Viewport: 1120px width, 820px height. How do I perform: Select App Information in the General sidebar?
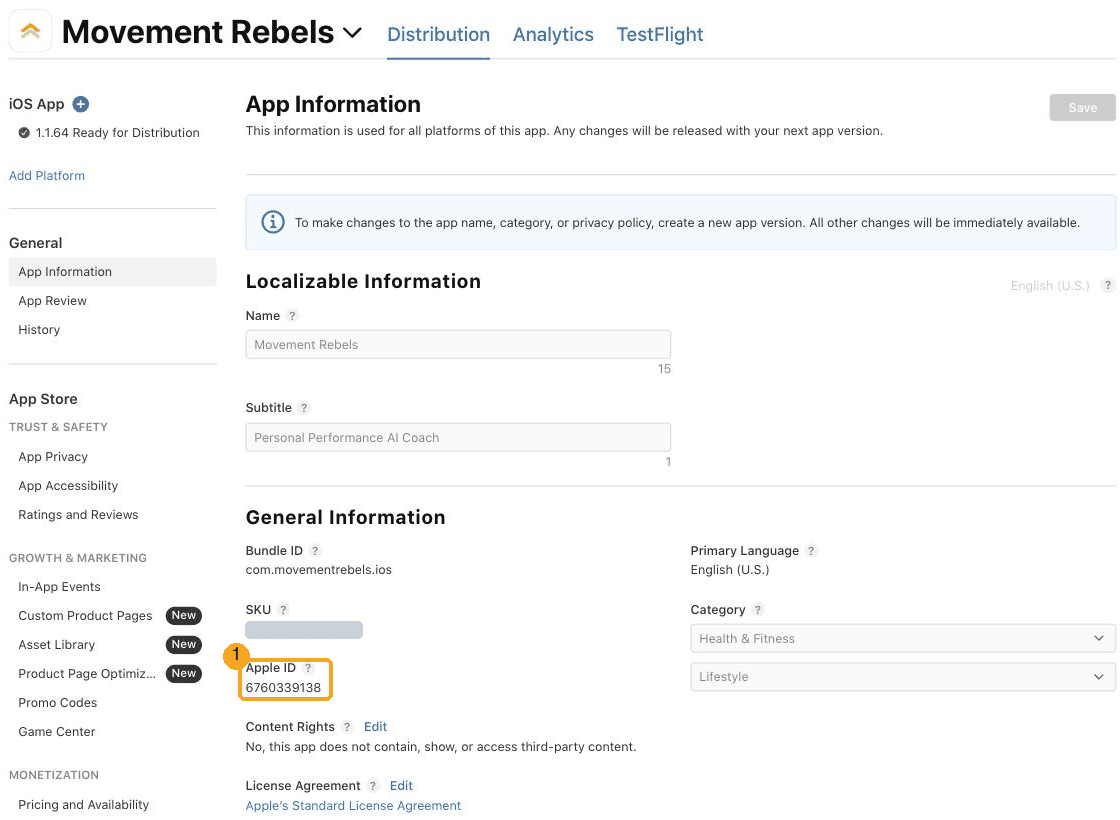pyautogui.click(x=112, y=271)
